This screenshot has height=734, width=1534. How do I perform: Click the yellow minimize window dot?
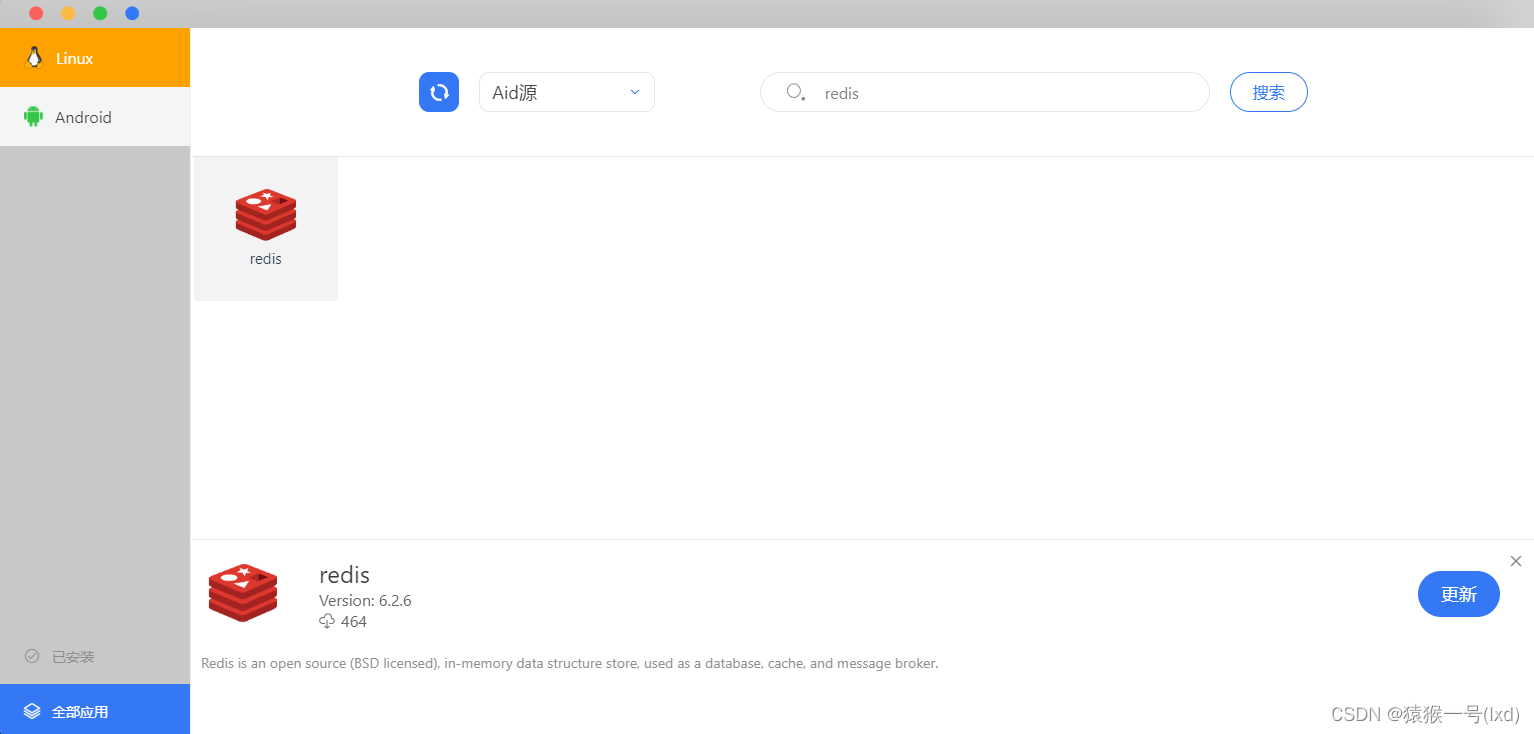coord(68,14)
